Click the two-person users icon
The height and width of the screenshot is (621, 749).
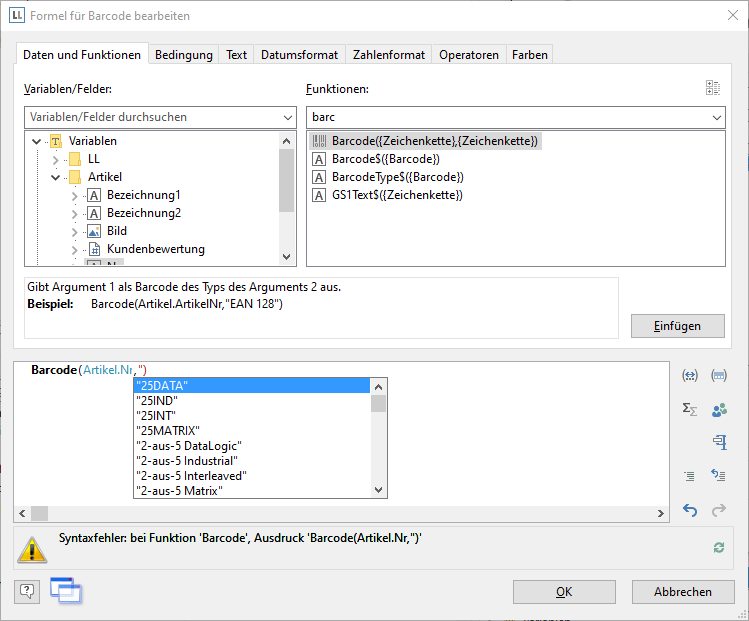(719, 409)
